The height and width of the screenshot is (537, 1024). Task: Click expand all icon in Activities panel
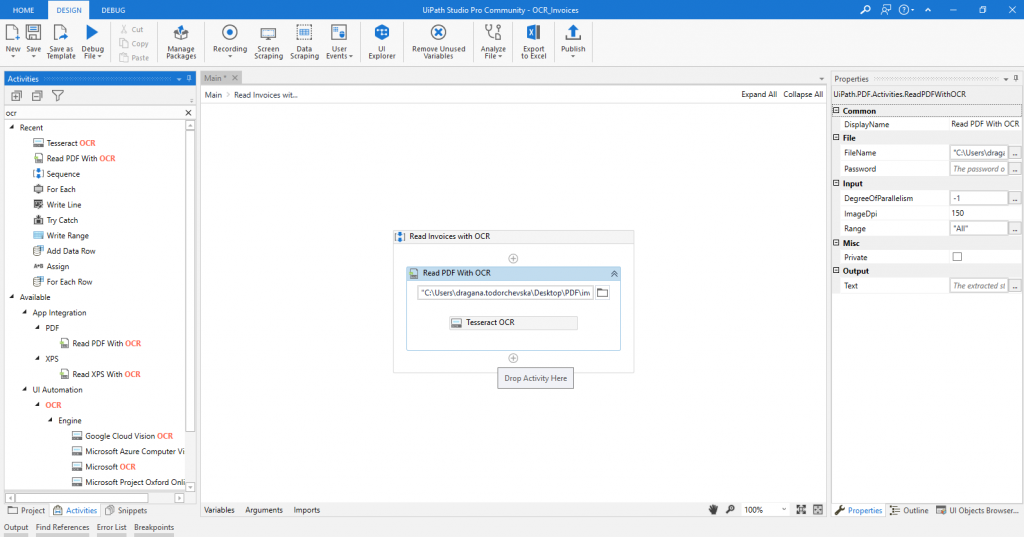point(16,95)
